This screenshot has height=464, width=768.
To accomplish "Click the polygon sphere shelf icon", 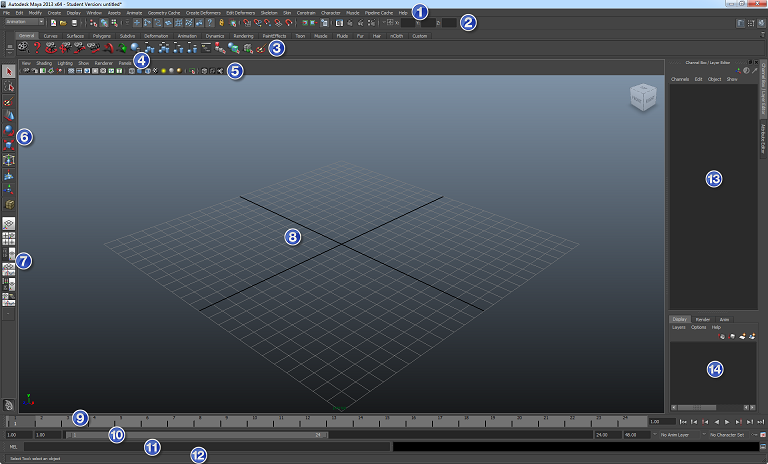I will [133, 47].
